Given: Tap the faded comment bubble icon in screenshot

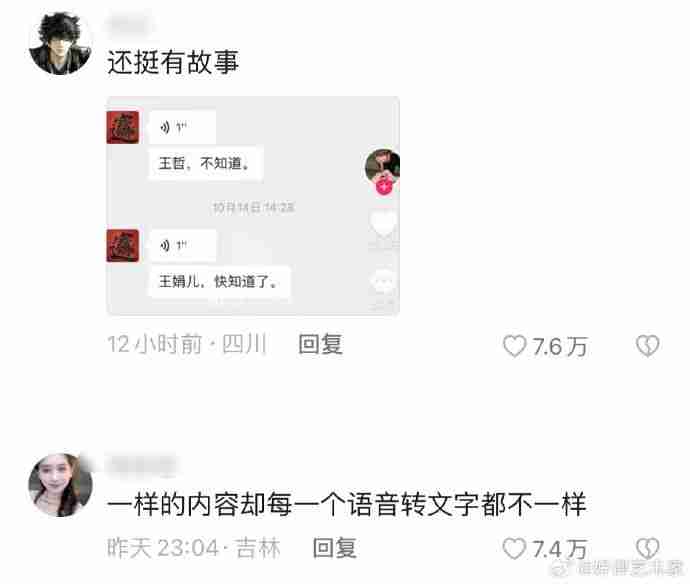Looking at the screenshot, I should 383,281.
